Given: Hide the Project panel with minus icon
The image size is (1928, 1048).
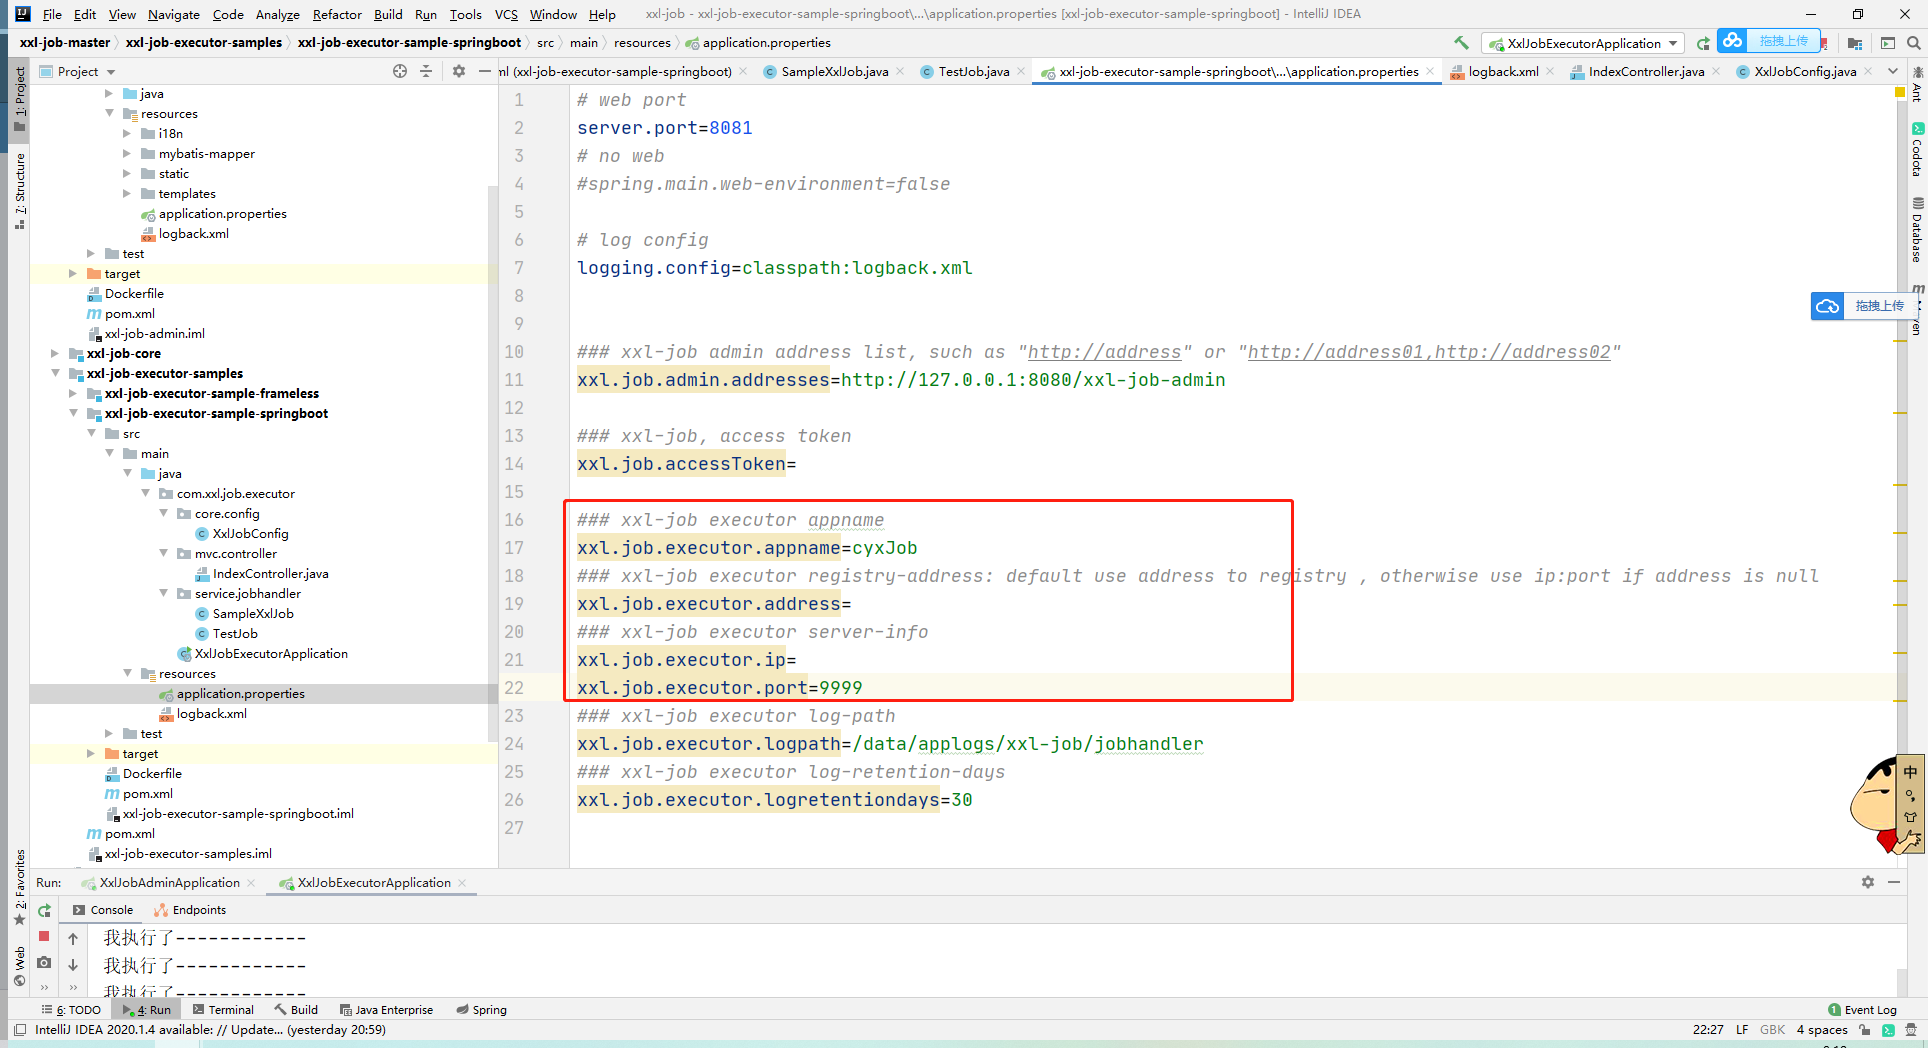Looking at the screenshot, I should coord(484,71).
